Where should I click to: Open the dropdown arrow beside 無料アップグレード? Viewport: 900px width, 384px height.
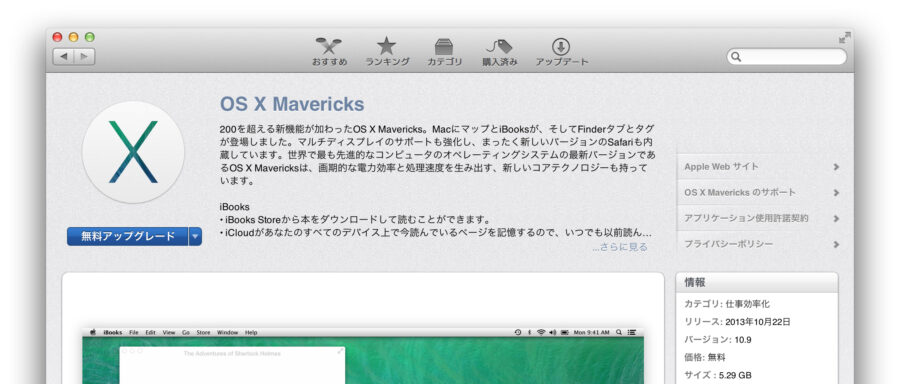coord(195,236)
